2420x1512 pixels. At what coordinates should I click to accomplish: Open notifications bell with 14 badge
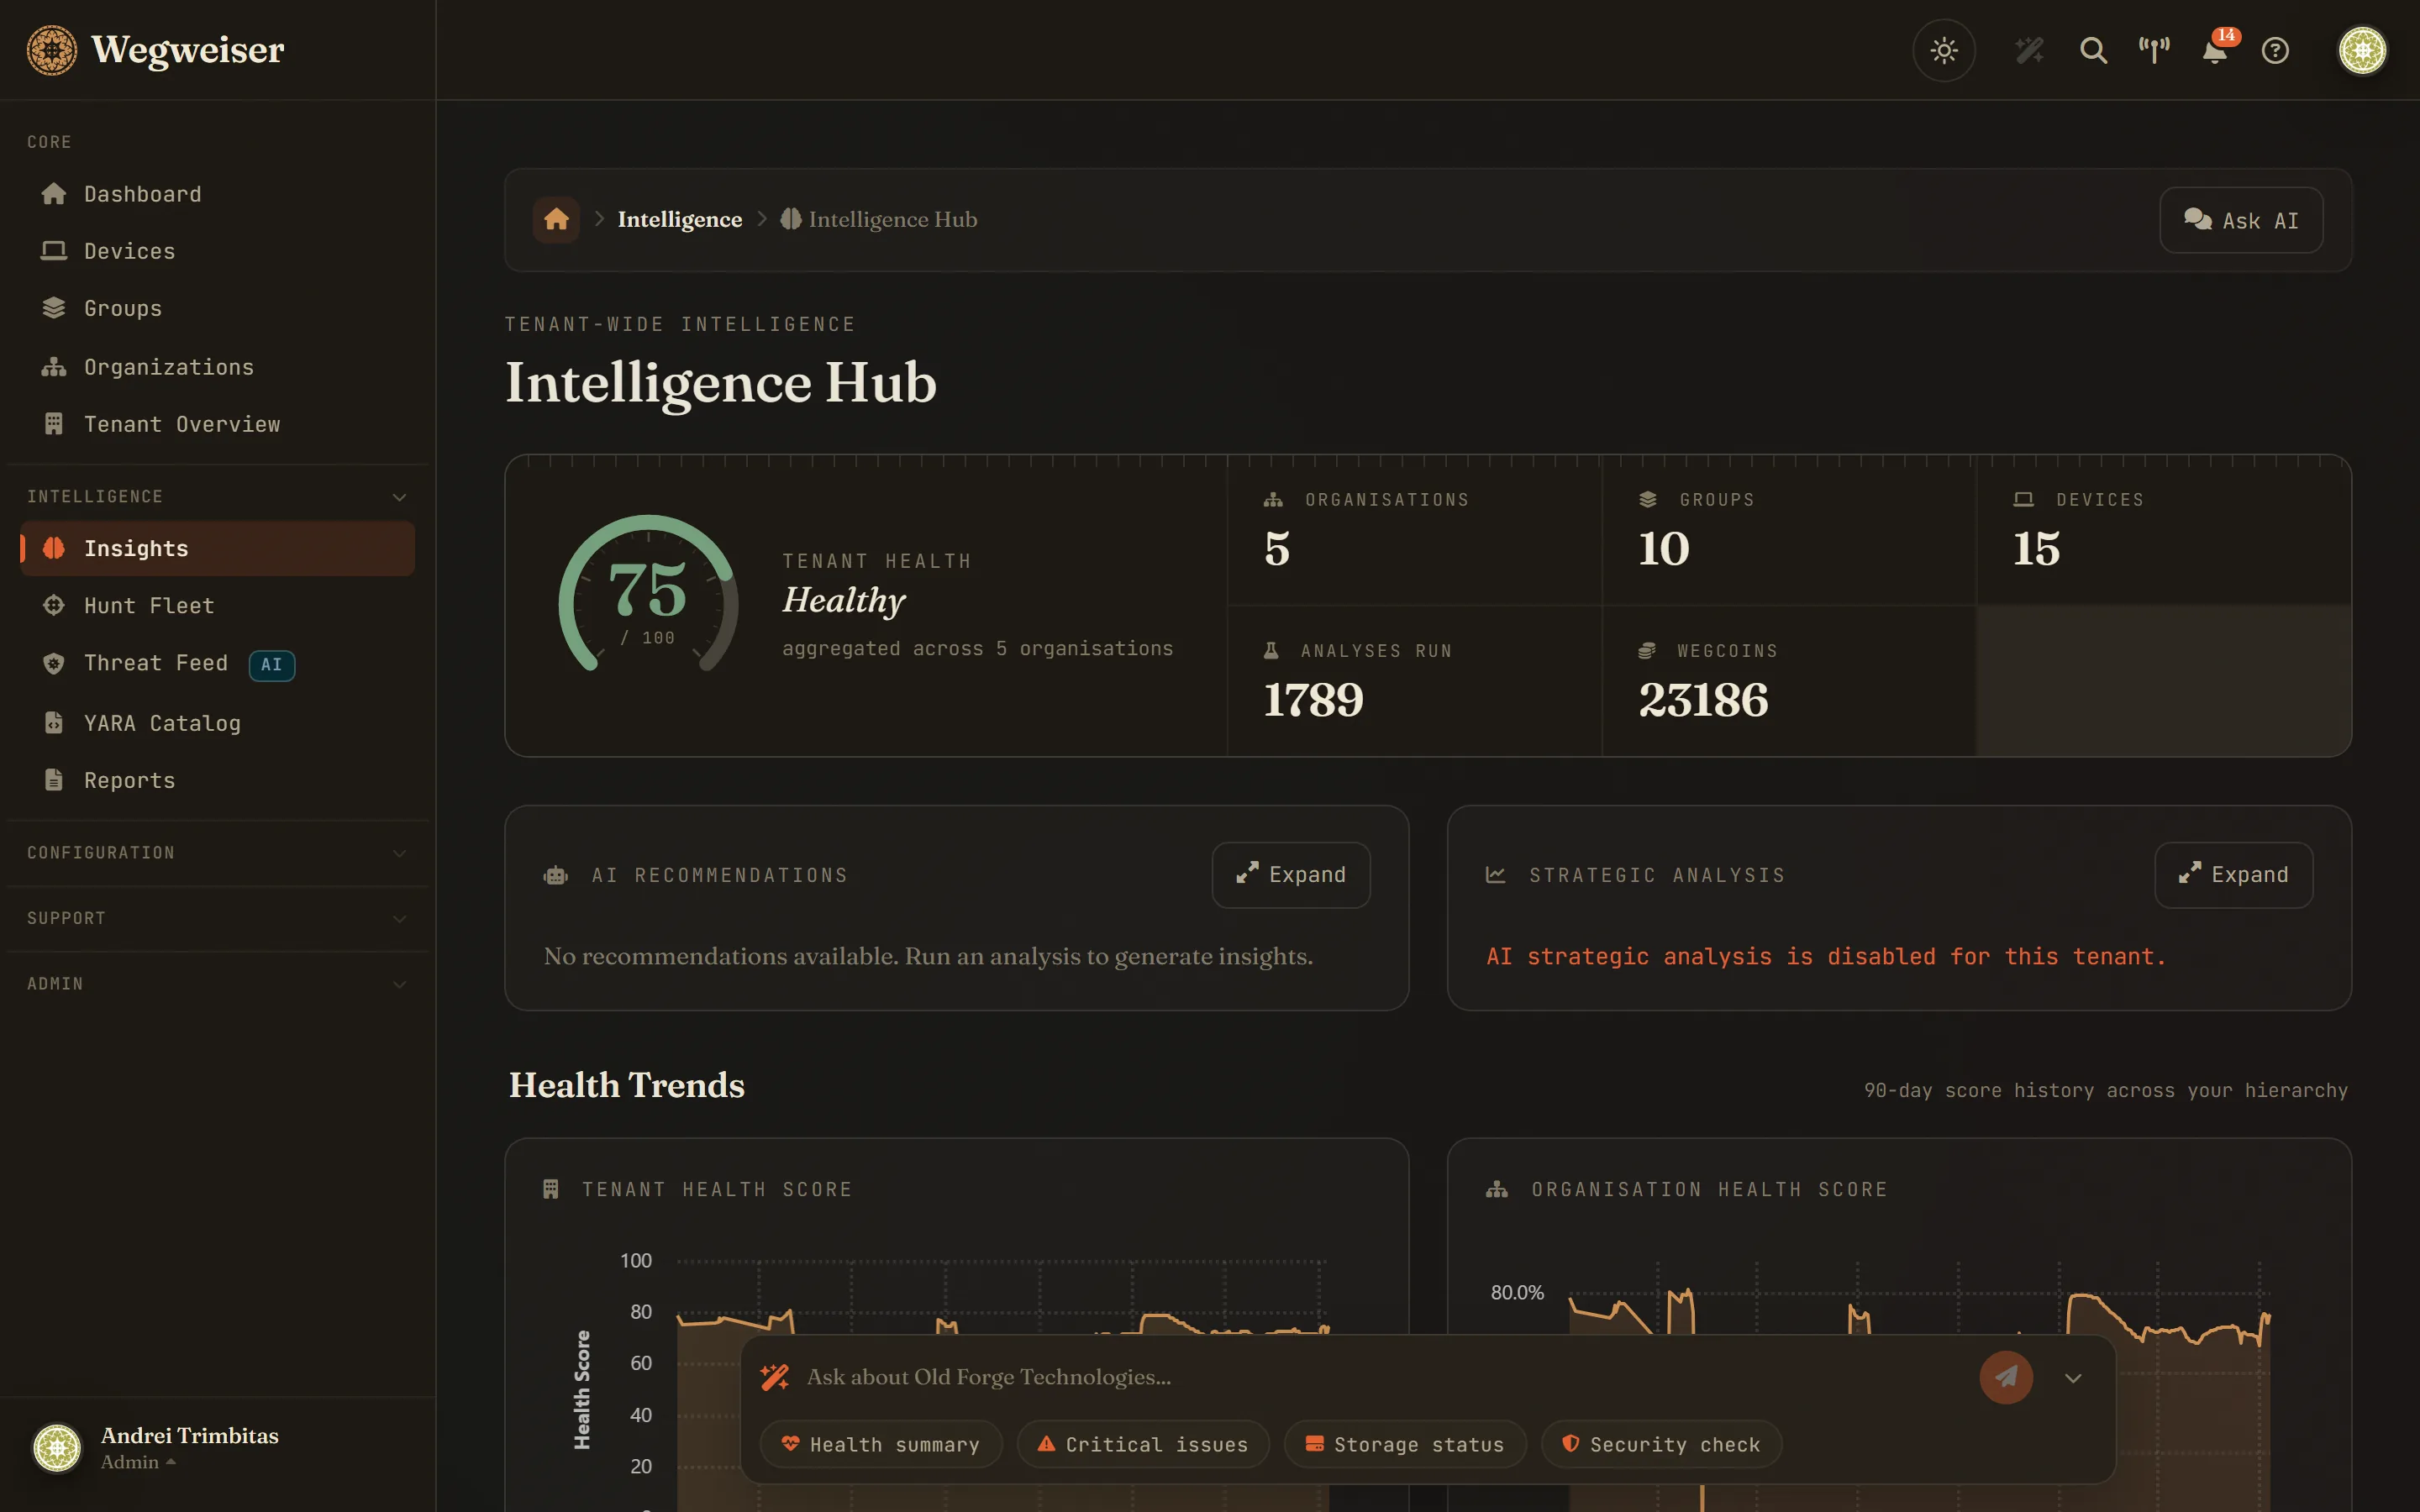pos(2215,50)
